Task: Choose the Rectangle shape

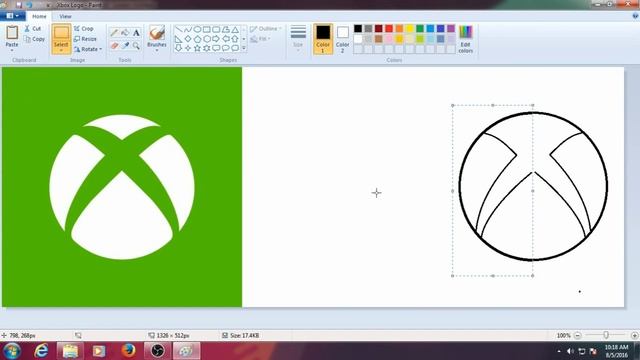Action: click(207, 29)
